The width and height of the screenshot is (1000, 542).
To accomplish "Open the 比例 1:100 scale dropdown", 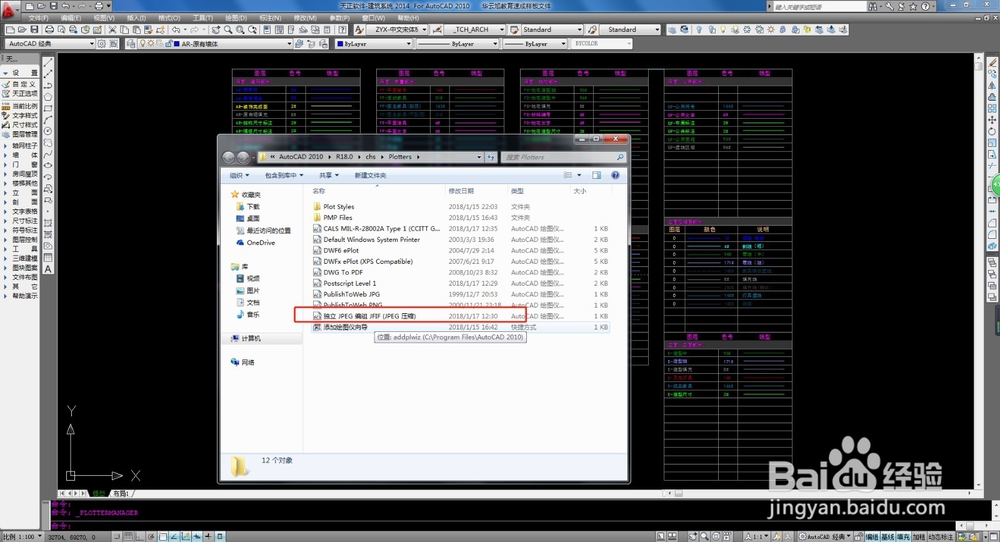I will coord(22,537).
